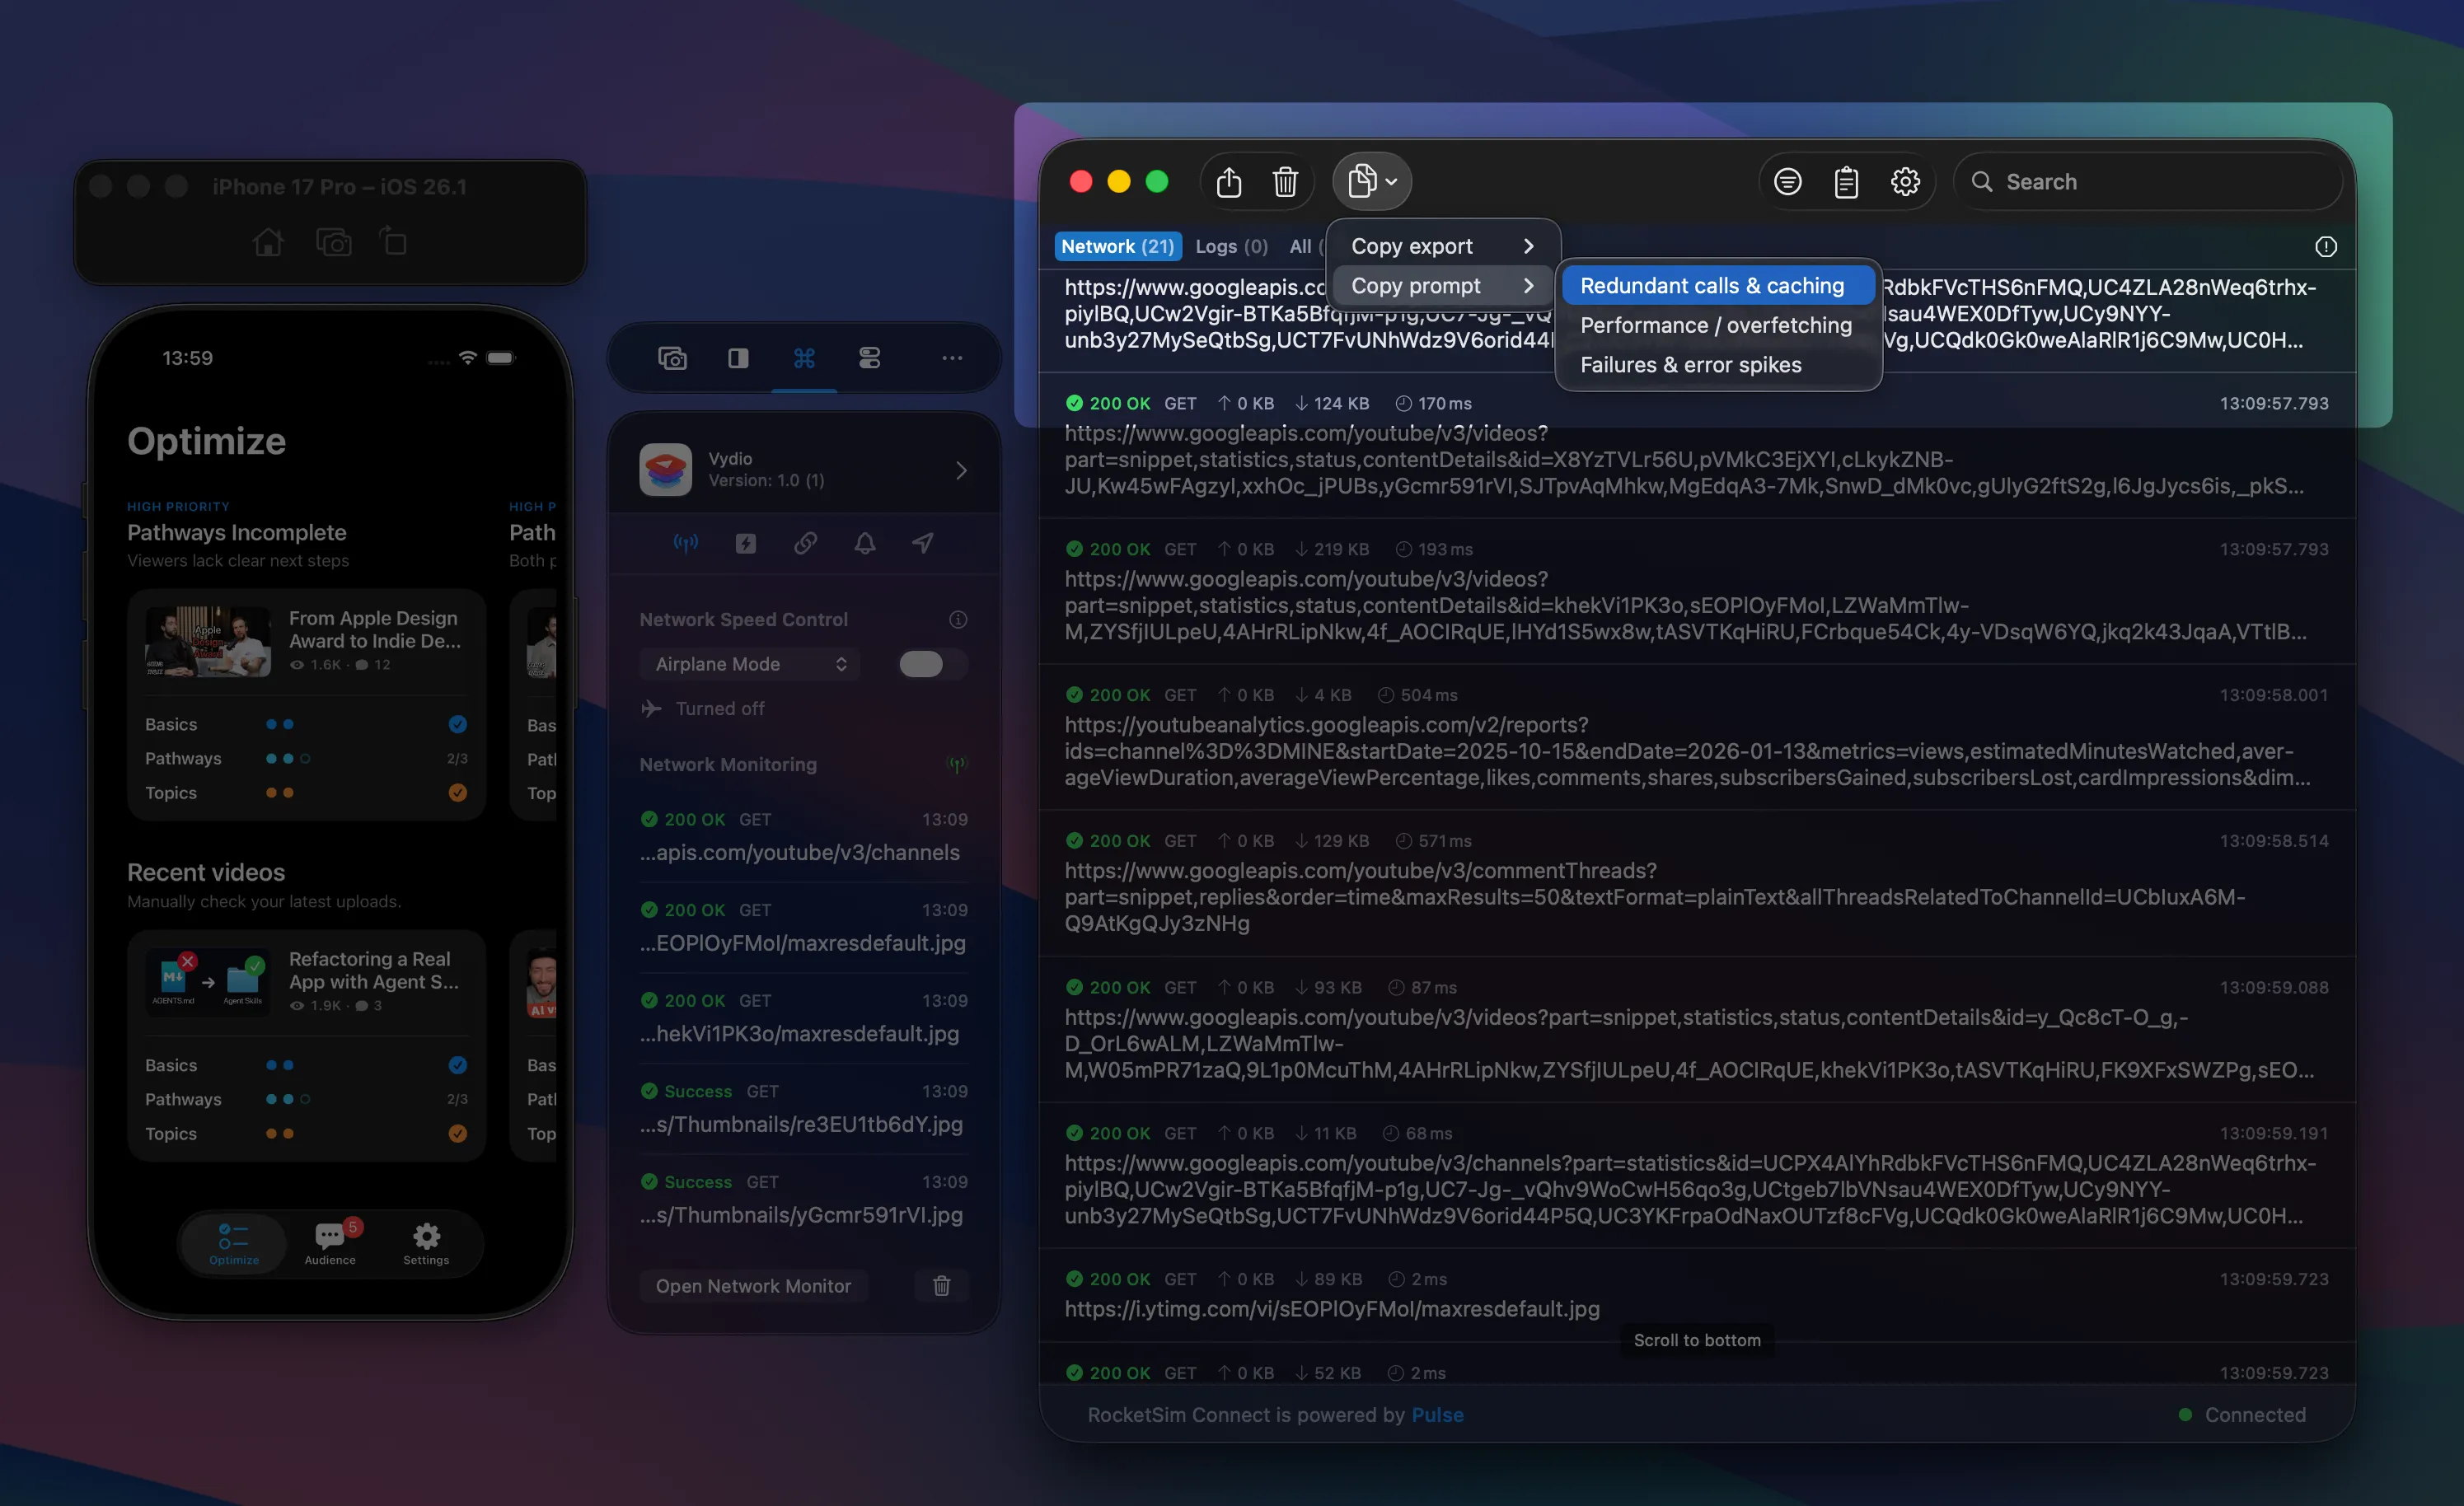Click Open Network Monitor button
Viewport: 2464px width, 1506px height.
coord(753,1286)
